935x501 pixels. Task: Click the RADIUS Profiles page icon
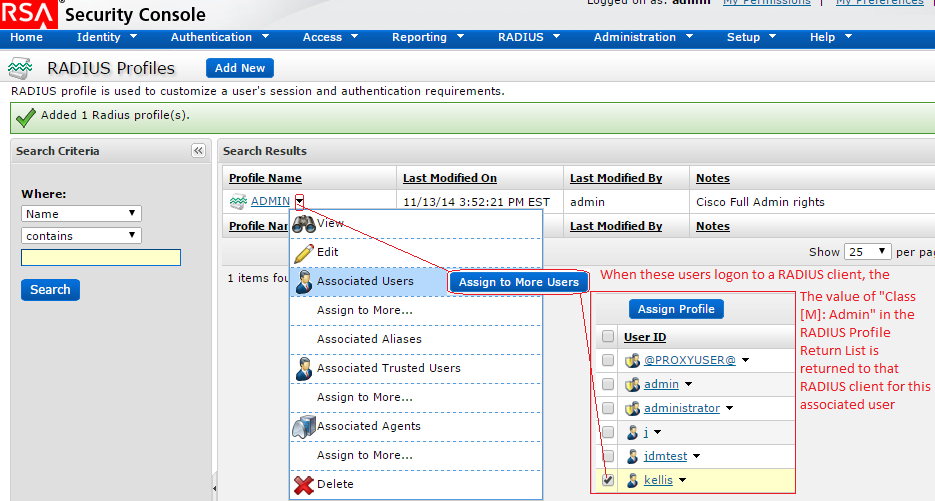pyautogui.click(x=20, y=69)
